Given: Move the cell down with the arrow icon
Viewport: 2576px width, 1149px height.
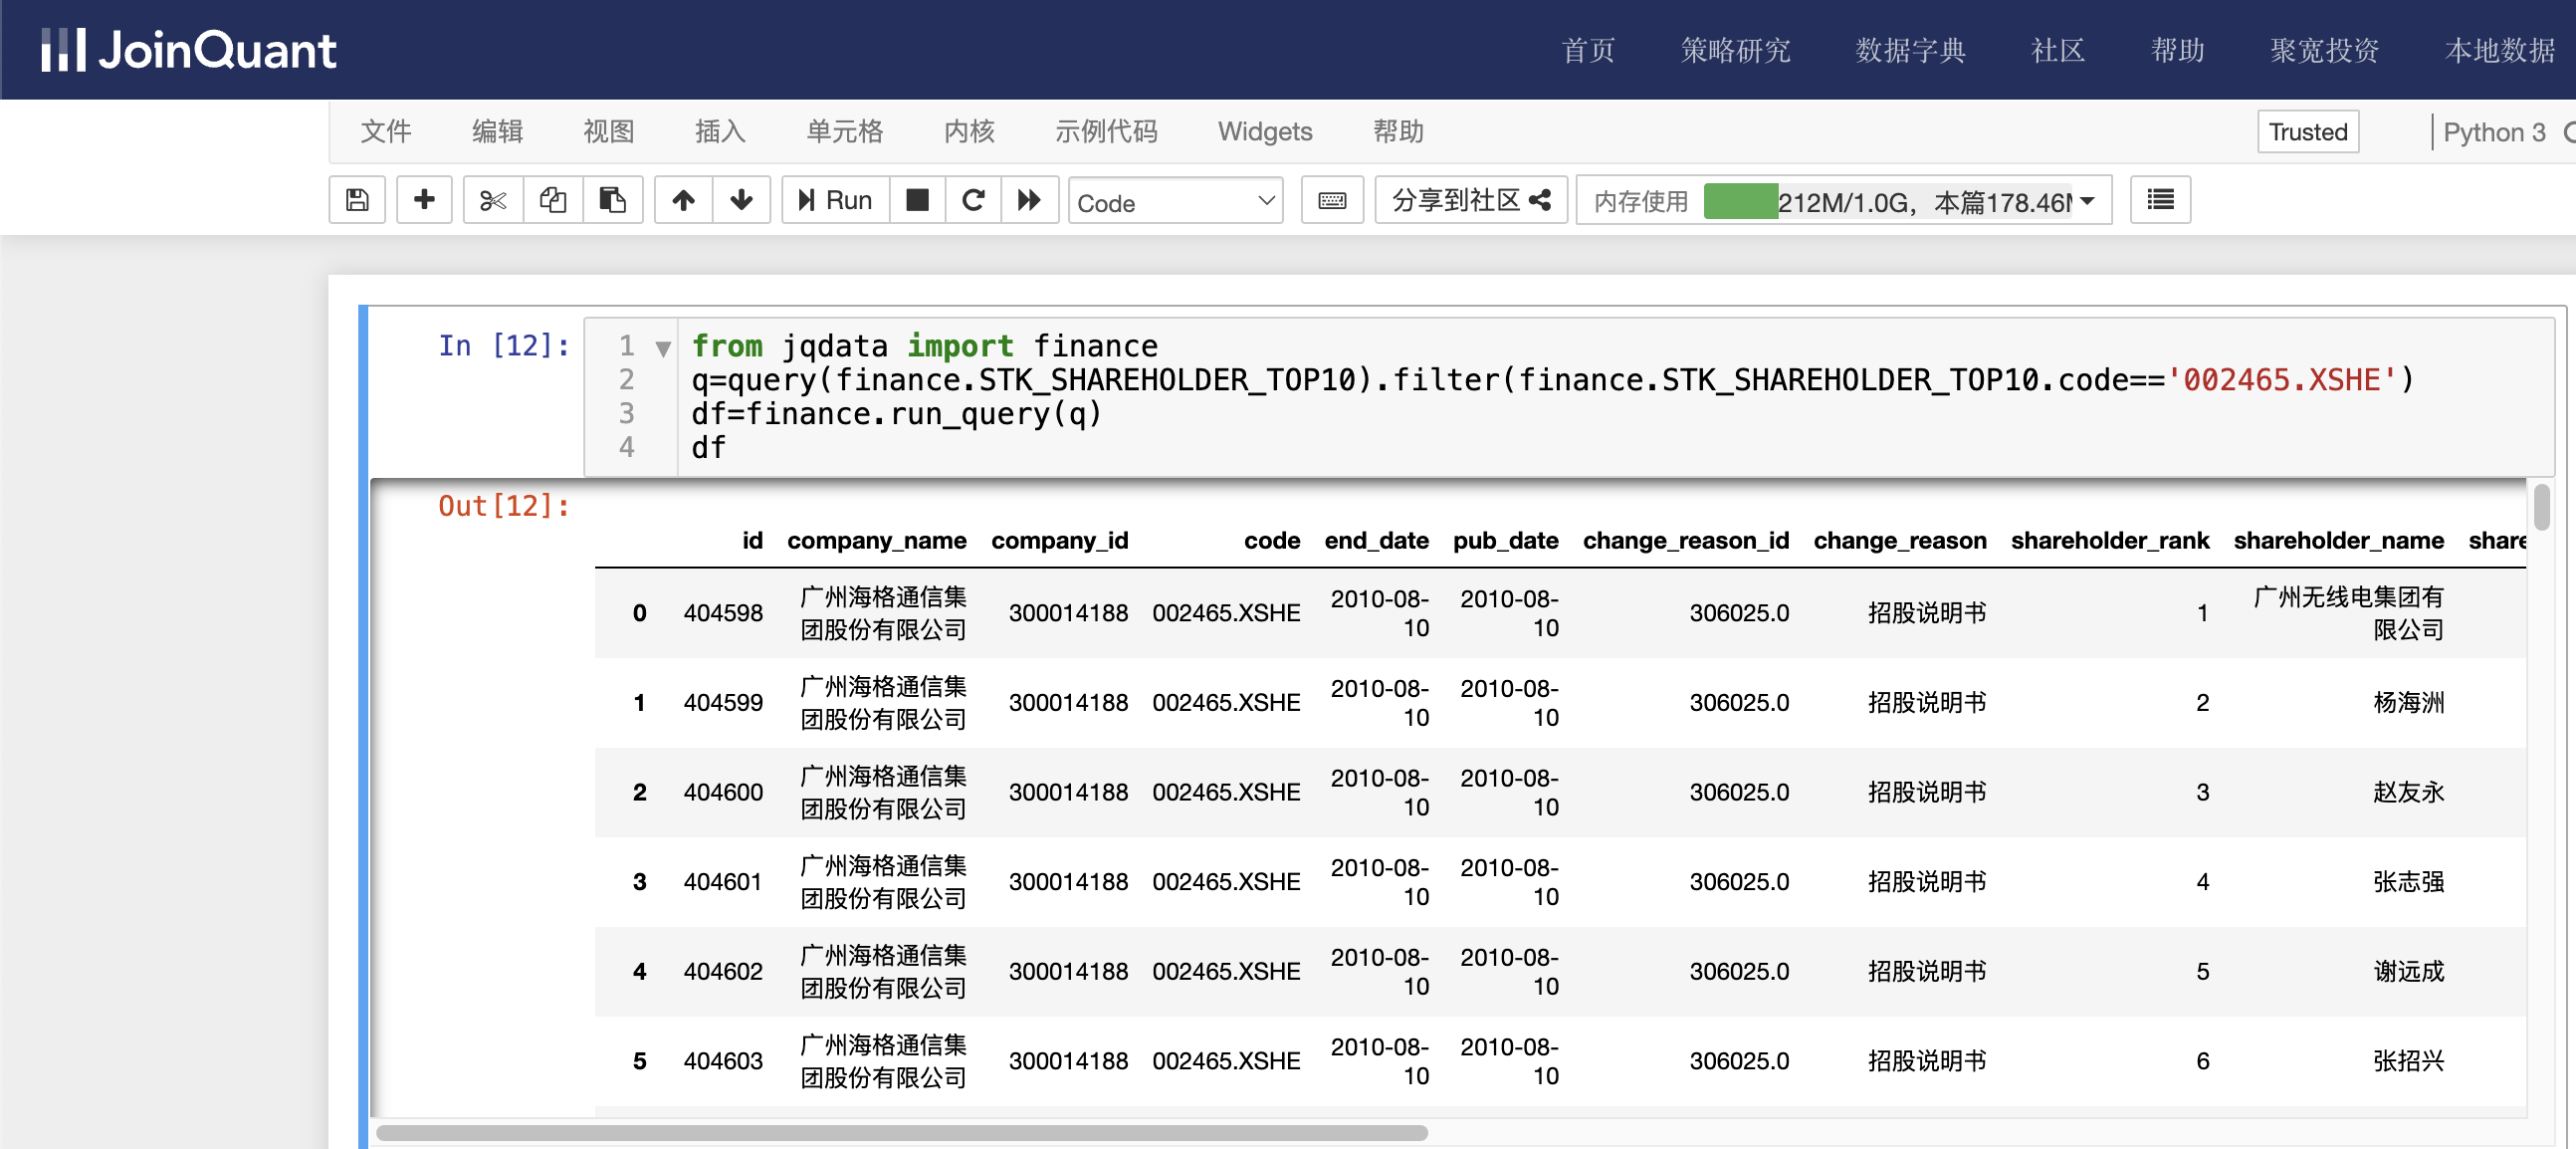Looking at the screenshot, I should tap(741, 201).
